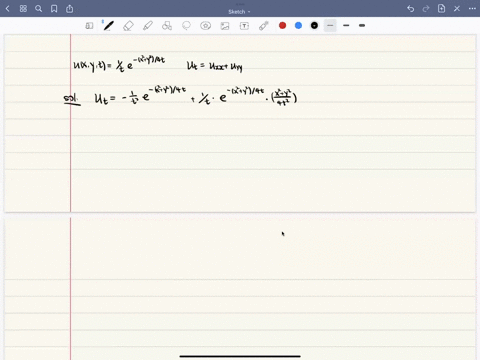Open the Sketch title dropdown
Image resolution: width=480 pixels, height=360 pixels.
point(239,12)
